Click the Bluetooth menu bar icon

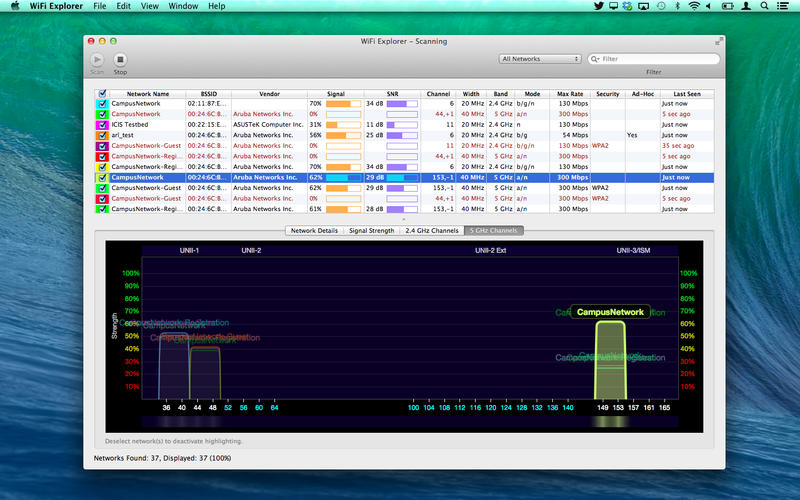pyautogui.click(x=678, y=6)
